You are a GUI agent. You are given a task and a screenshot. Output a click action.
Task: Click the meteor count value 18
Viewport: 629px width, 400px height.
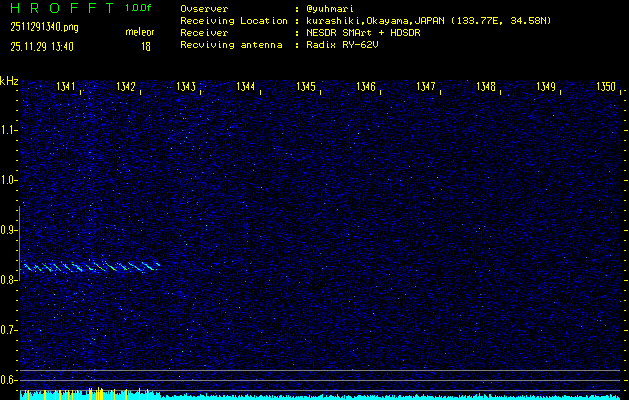[146, 46]
